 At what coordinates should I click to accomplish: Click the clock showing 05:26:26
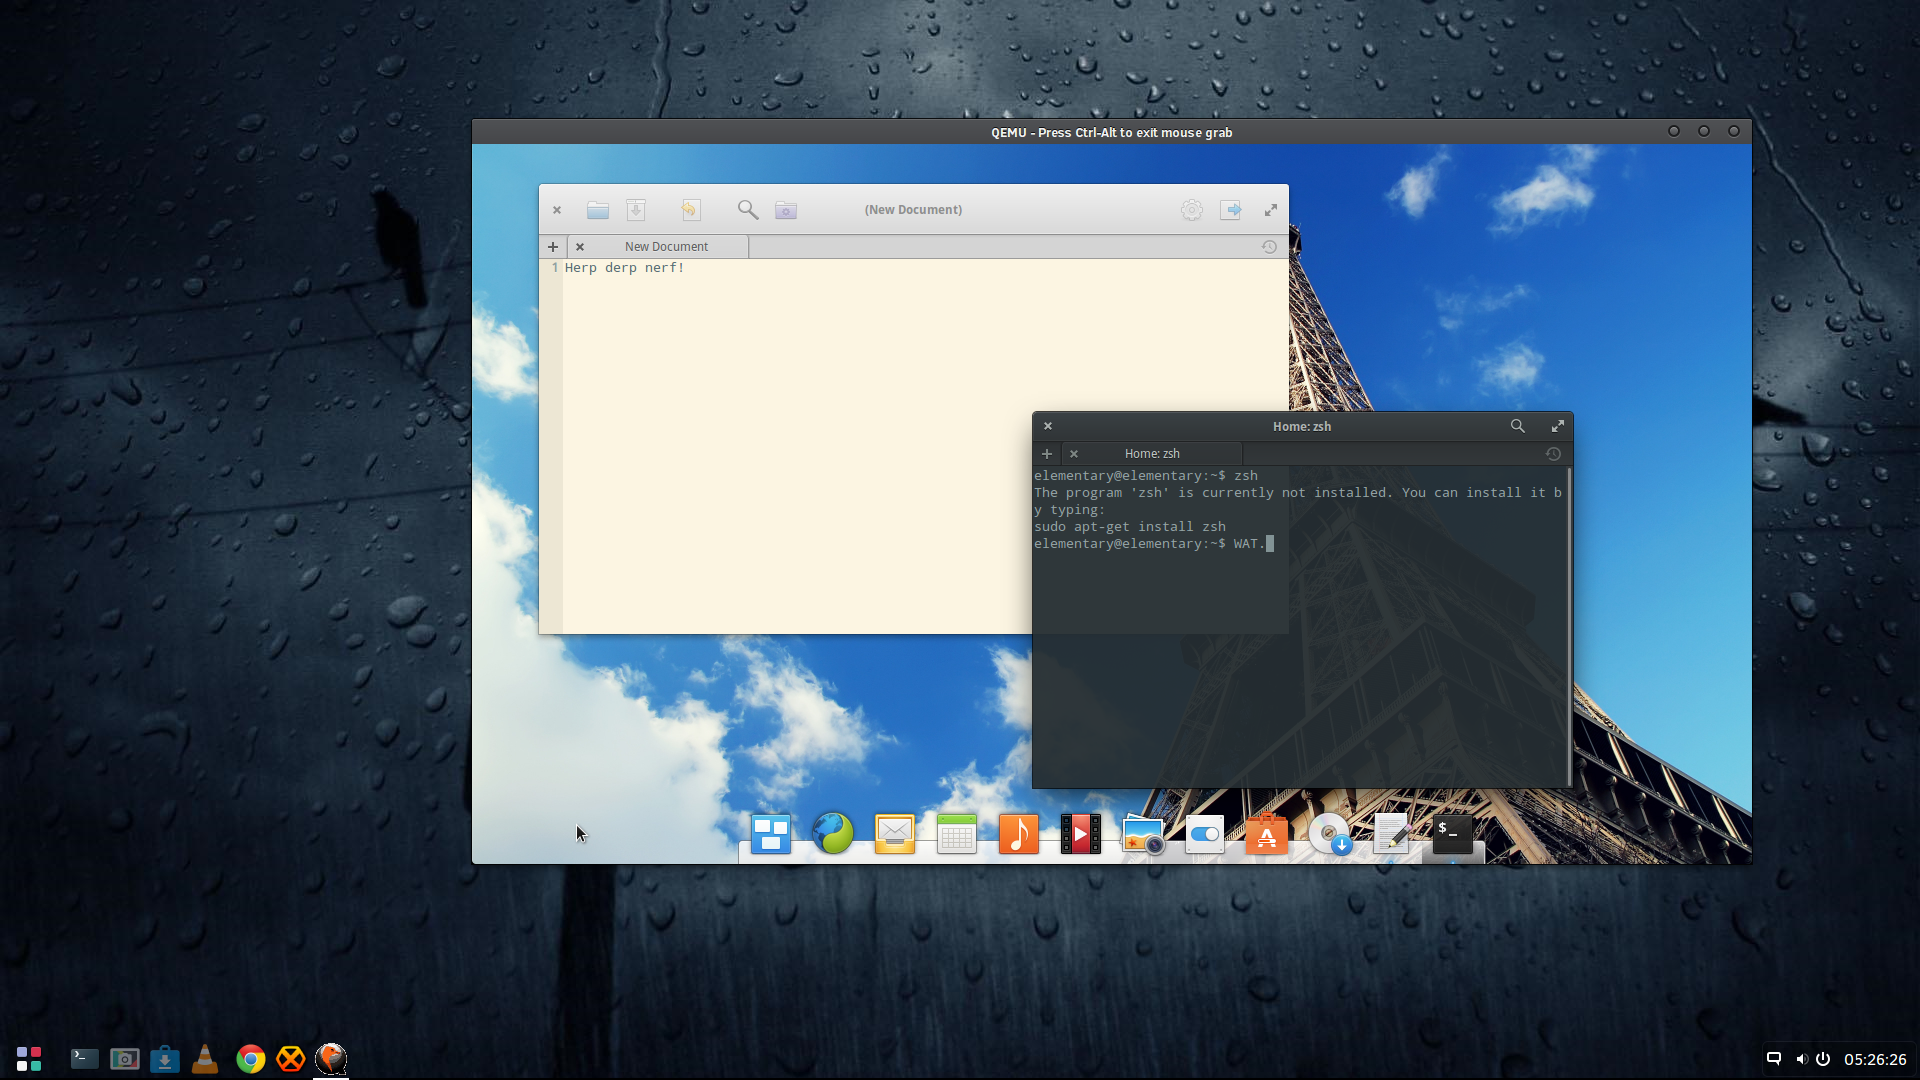click(x=1875, y=1059)
